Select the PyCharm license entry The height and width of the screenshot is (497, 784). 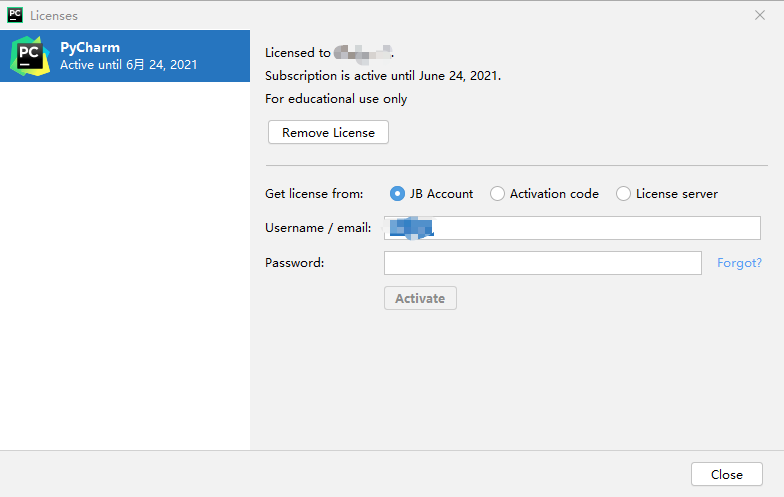click(125, 56)
